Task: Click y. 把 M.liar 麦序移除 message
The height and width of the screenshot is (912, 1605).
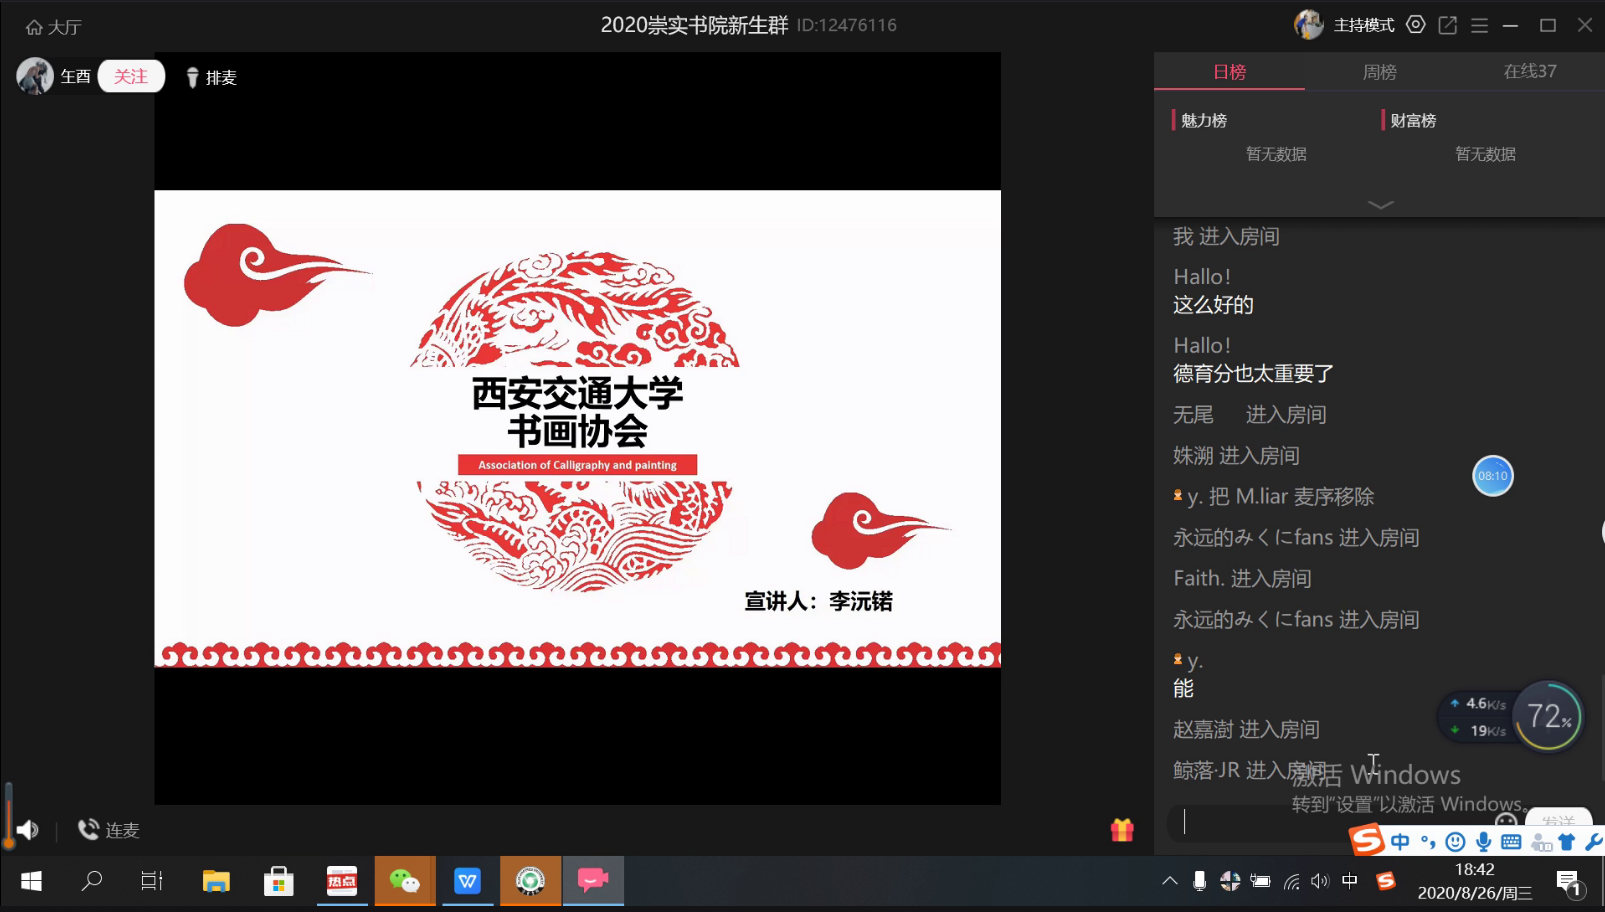Action: 1274,497
